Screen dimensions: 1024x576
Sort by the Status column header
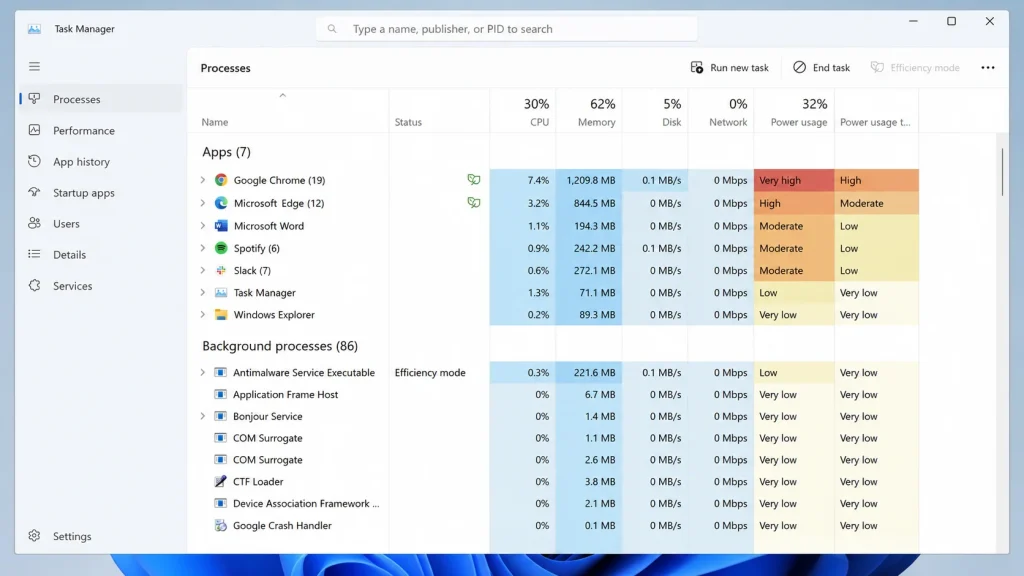440,111
